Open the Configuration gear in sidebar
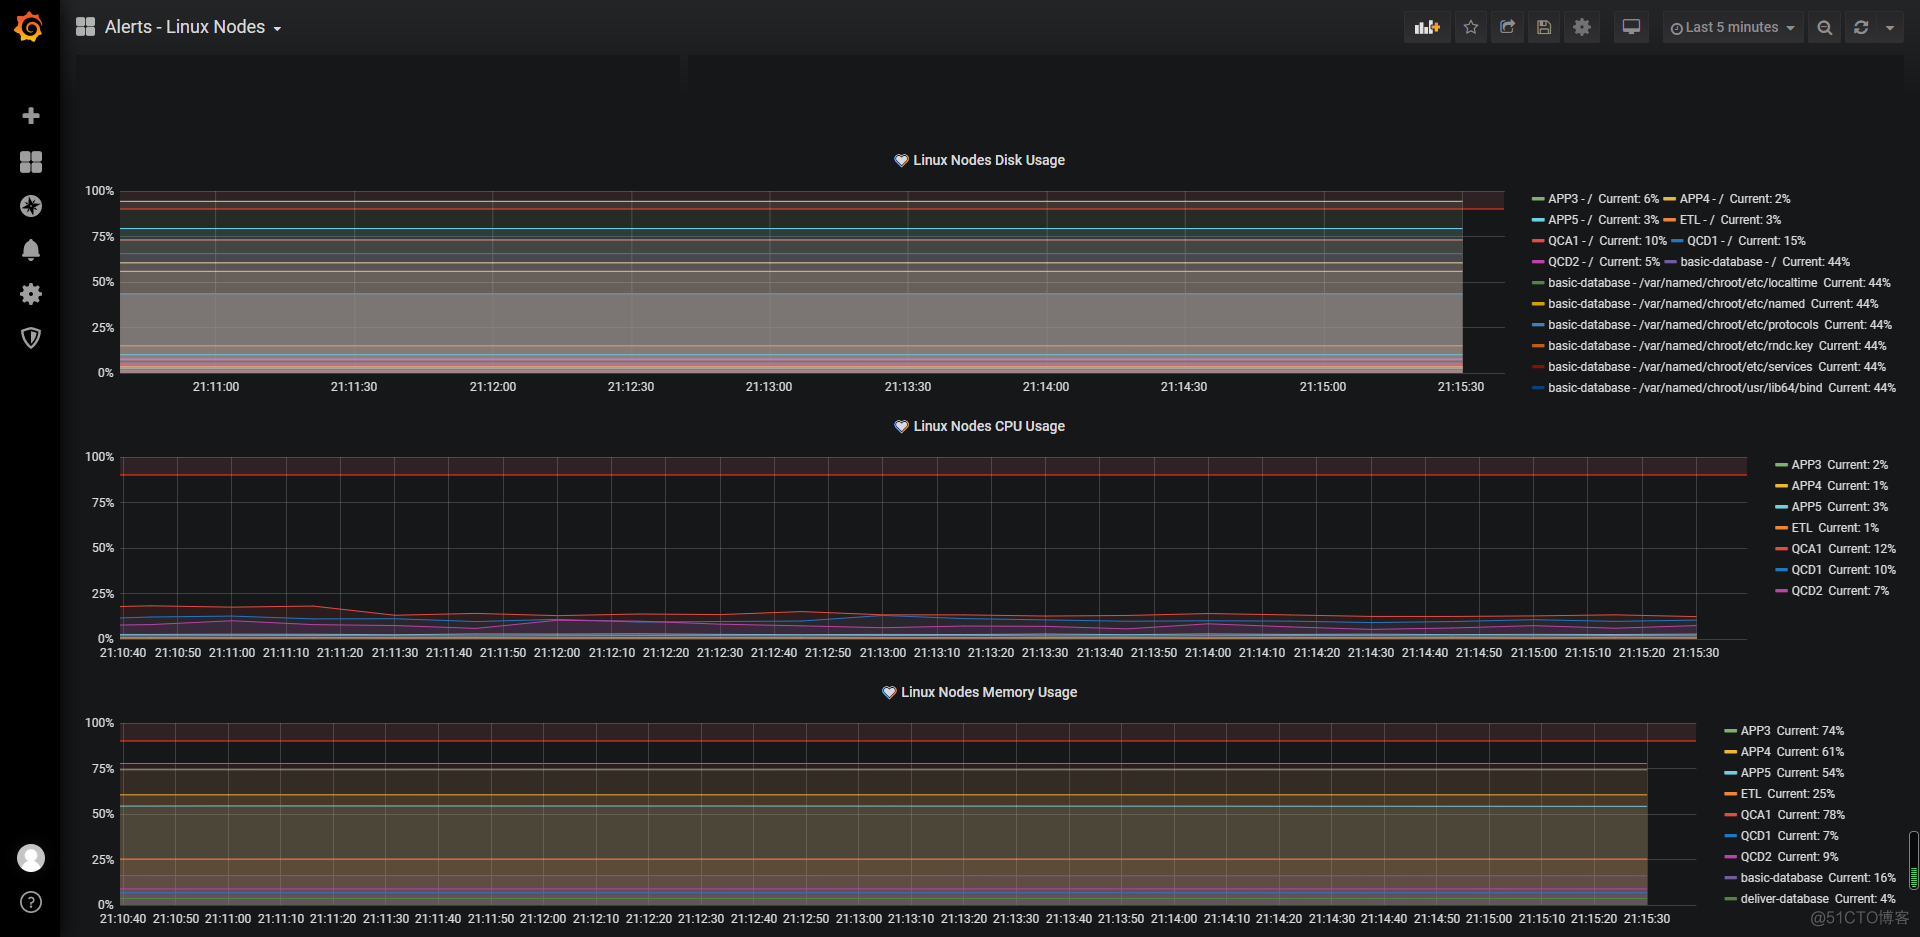The image size is (1920, 937). (x=31, y=294)
